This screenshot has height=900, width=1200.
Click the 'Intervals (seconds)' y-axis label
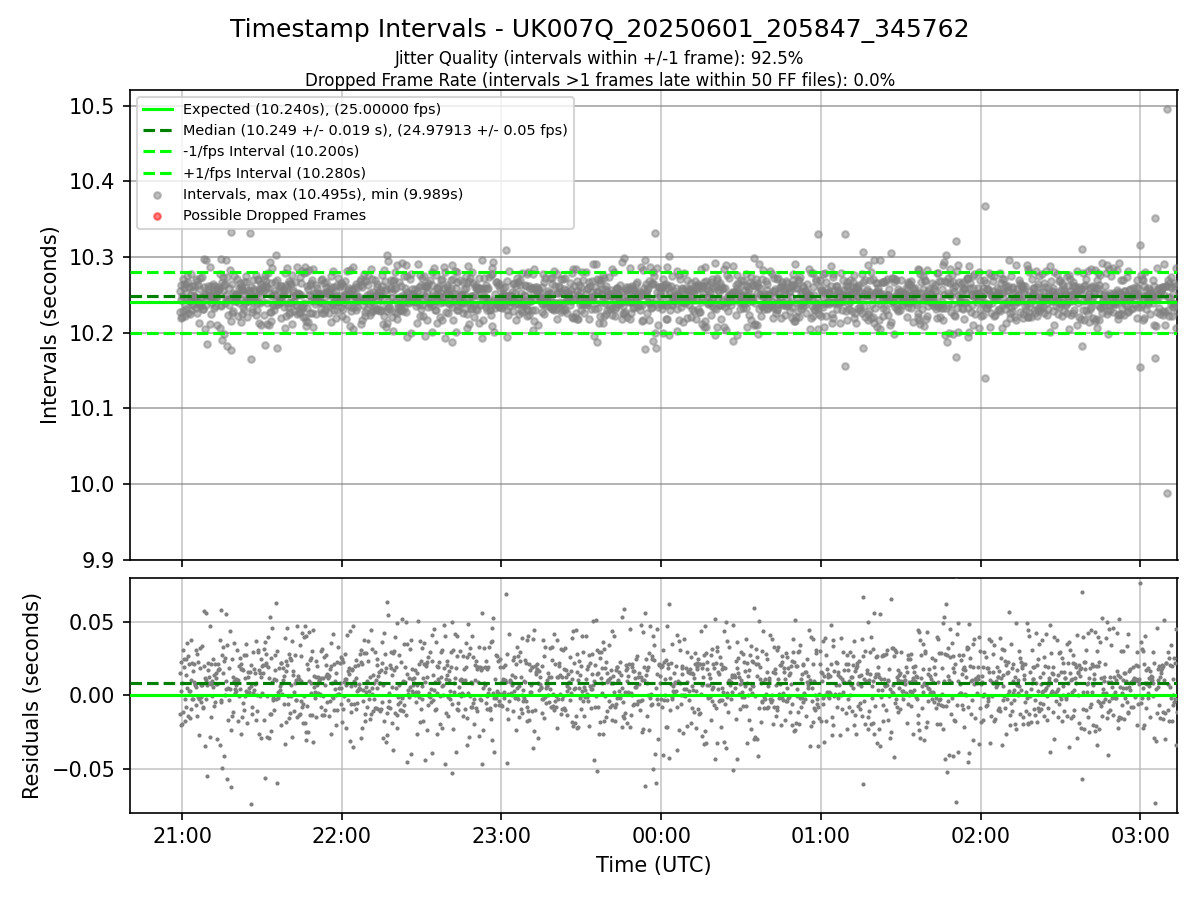pos(50,325)
